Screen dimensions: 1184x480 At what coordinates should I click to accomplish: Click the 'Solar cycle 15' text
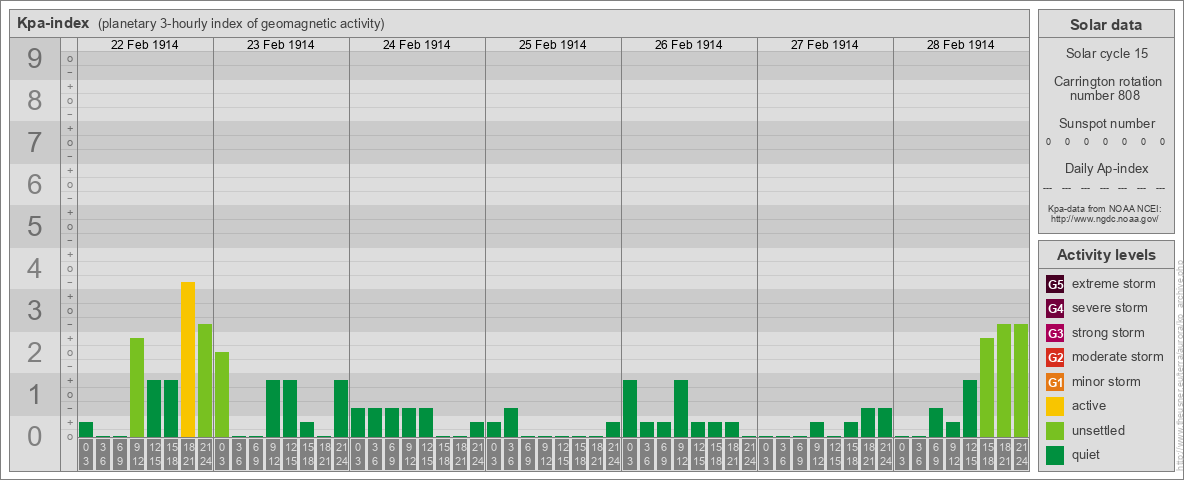[1106, 54]
